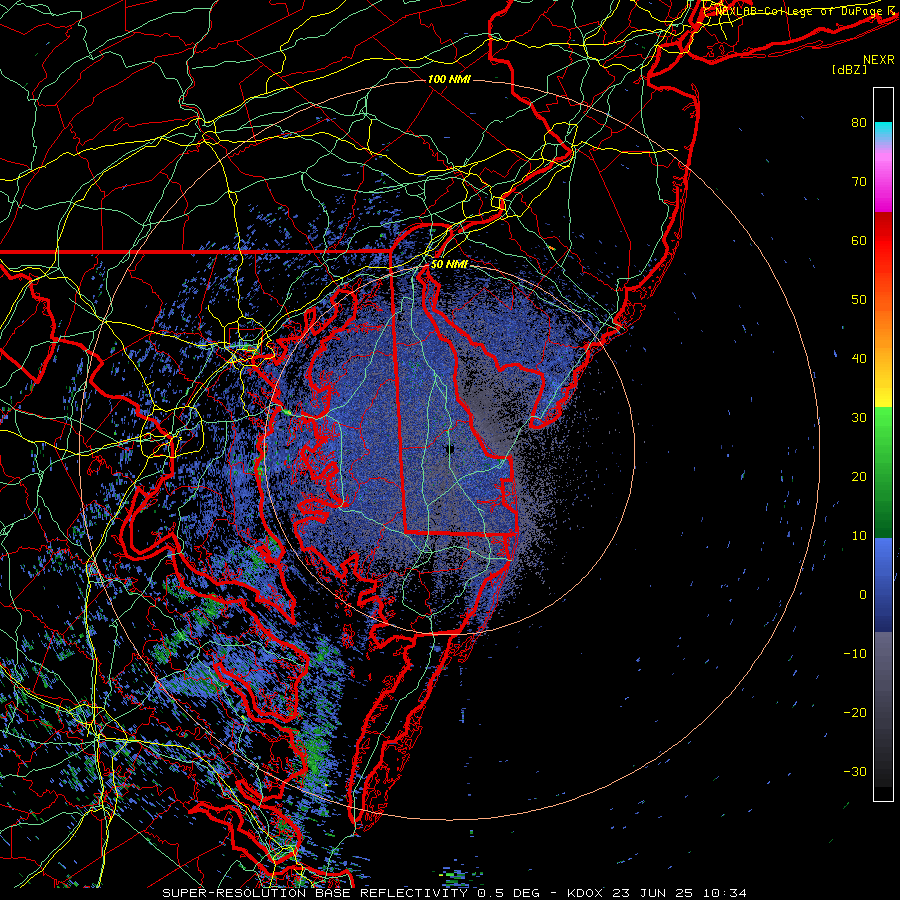Click the 50 dBZ scale value
This screenshot has width=900, height=900.
tap(859, 300)
